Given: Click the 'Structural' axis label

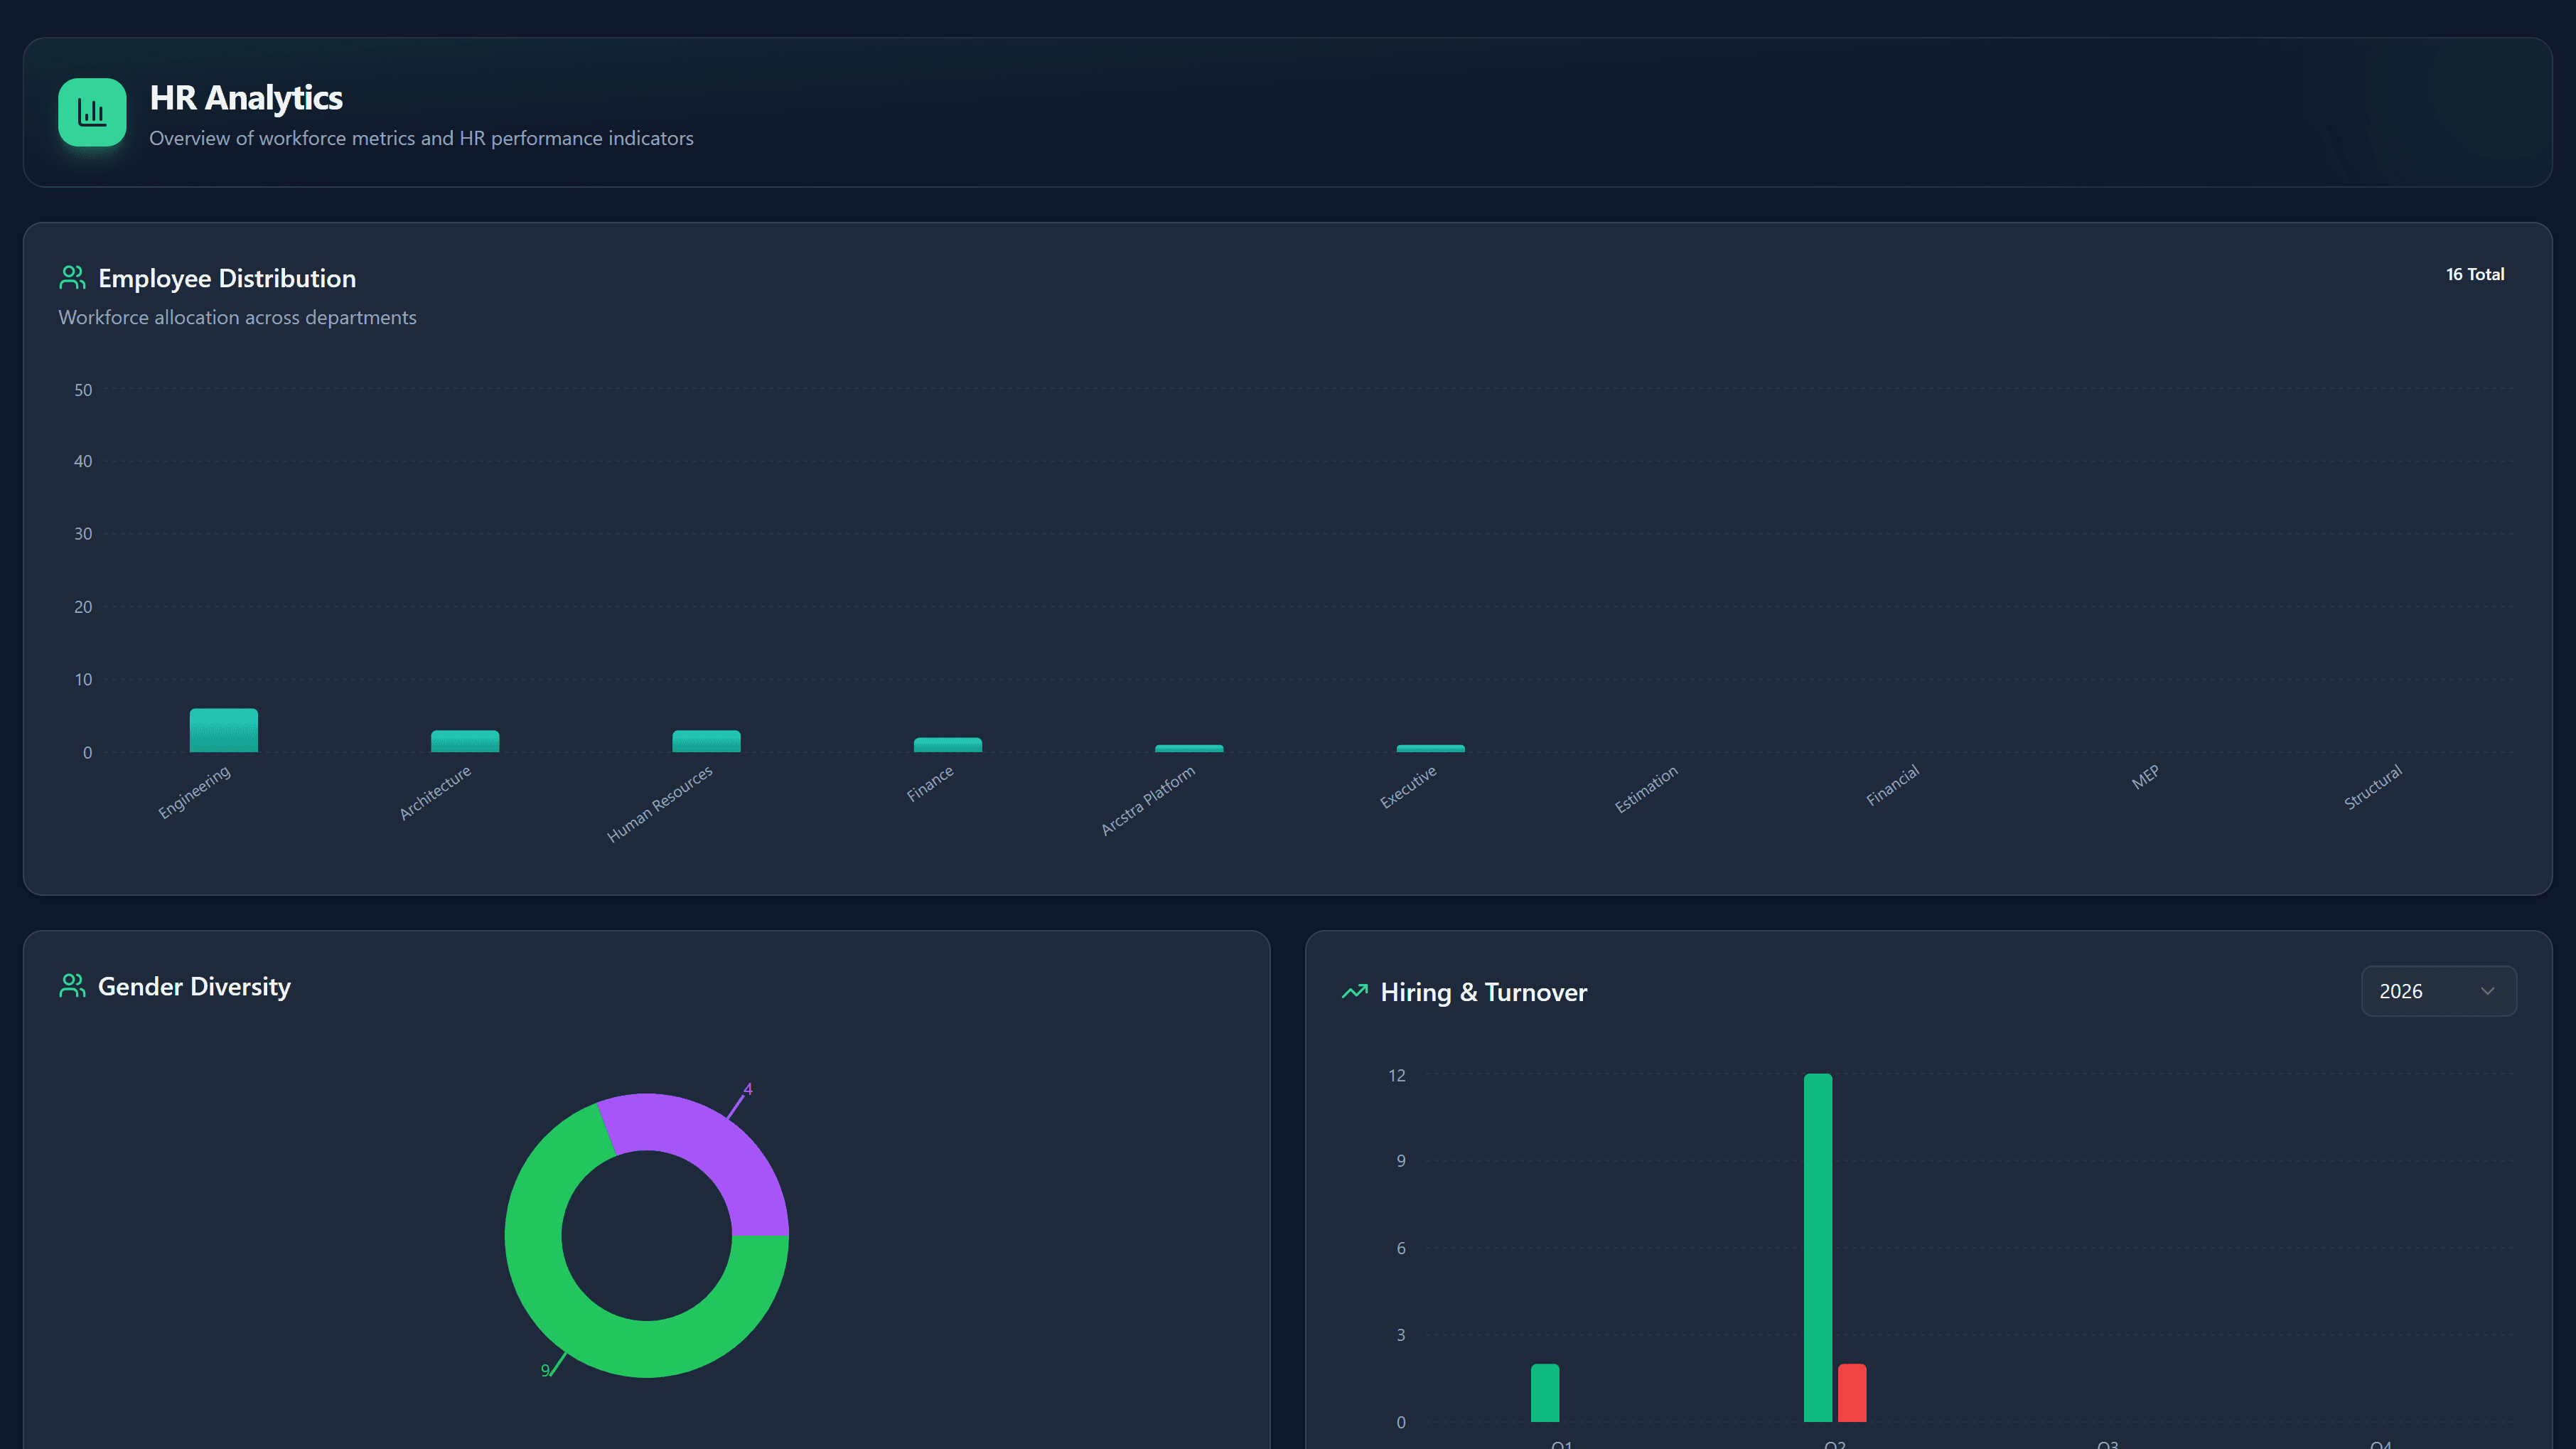Looking at the screenshot, I should tap(2373, 787).
